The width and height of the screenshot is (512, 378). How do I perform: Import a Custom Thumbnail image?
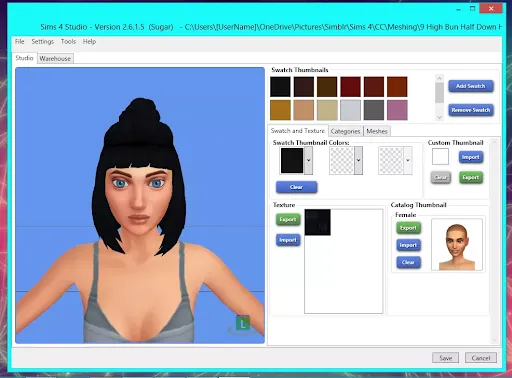471,157
